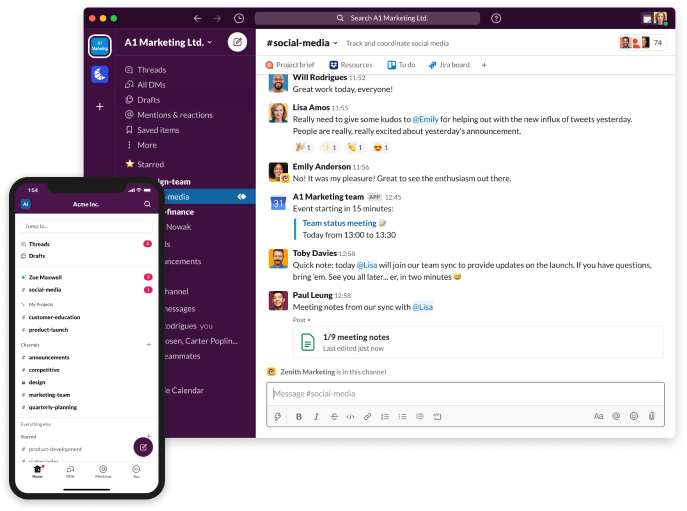Screen dimensions: 687x511
Task: Insert link using chain icon
Action: (x=368, y=417)
